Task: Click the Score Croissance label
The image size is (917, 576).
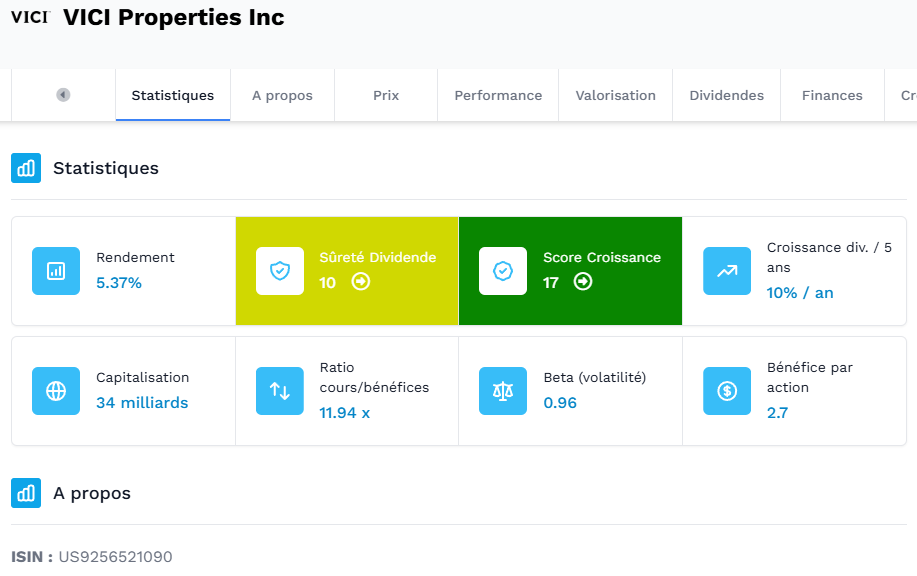Action: pyautogui.click(x=602, y=257)
